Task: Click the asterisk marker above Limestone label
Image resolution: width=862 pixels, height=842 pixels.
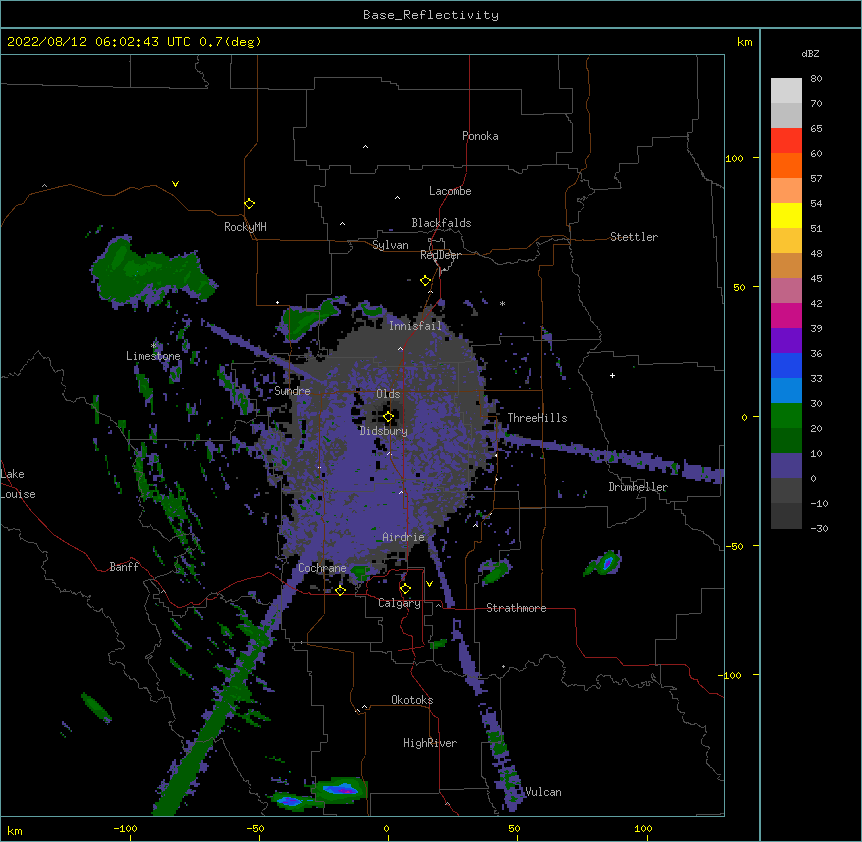Action: coord(154,346)
